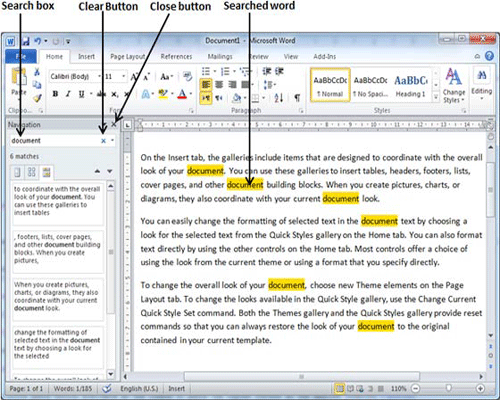The image size is (500, 400).
Task: Open Word Help question mark icon
Action: coord(489,56)
